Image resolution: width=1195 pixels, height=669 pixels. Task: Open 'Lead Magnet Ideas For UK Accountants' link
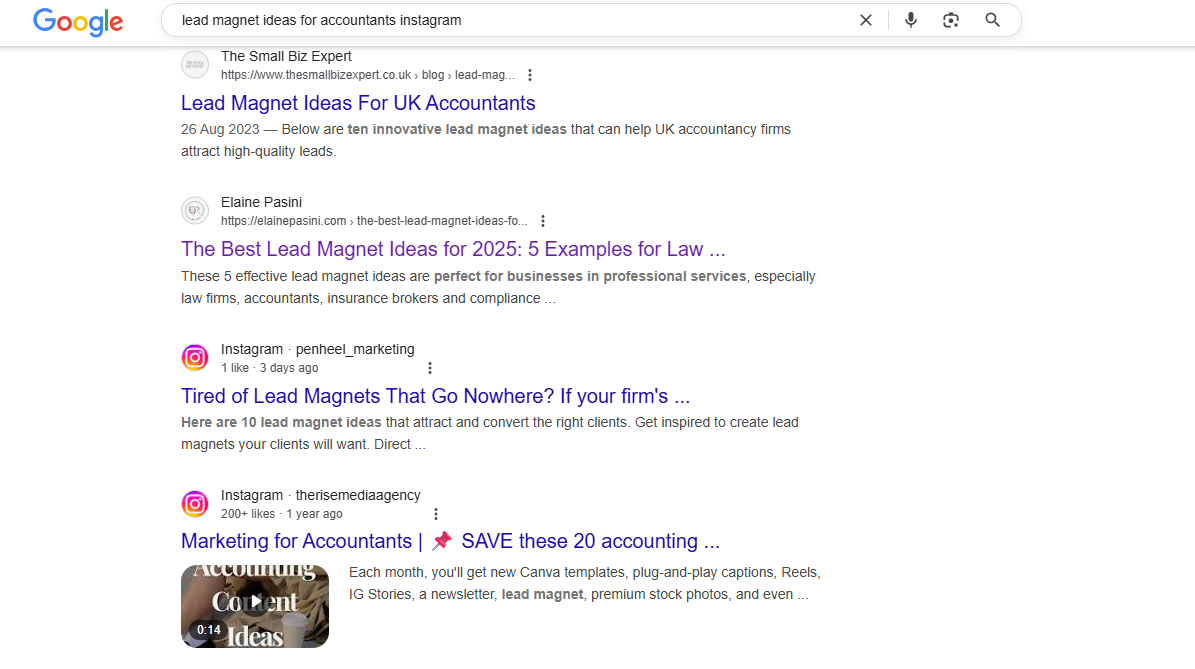click(358, 103)
